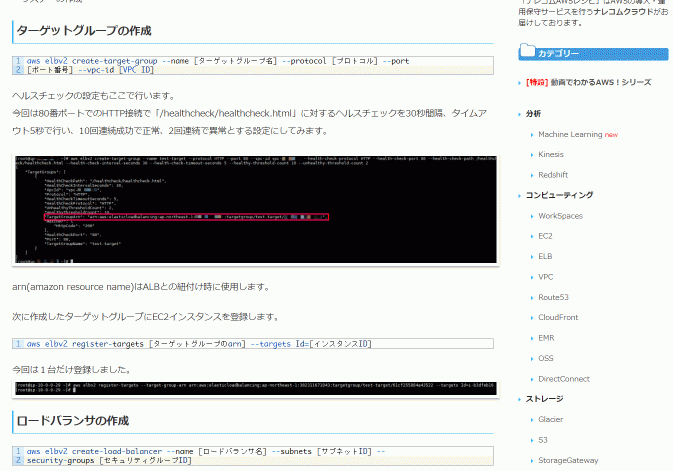673x471 pixels.
Task: Click the カテゴリー folder icon
Action: tap(527, 50)
